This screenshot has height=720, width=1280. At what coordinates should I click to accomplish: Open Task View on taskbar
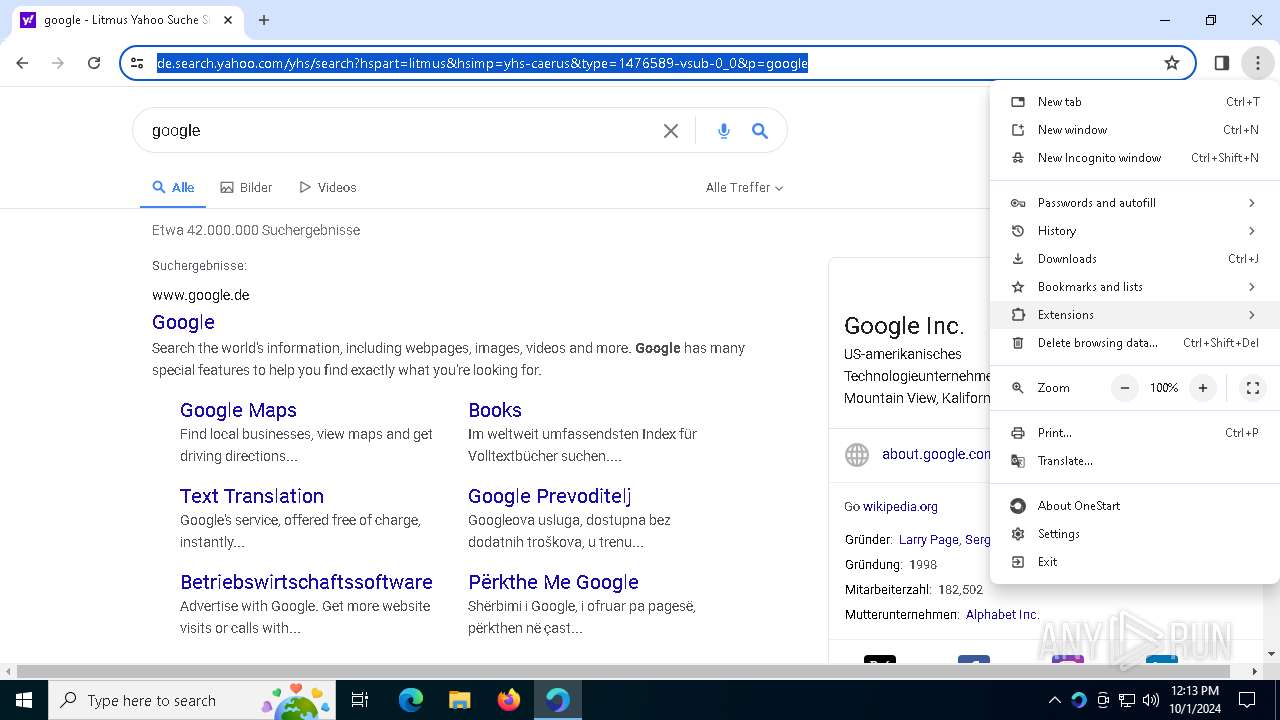coord(360,700)
